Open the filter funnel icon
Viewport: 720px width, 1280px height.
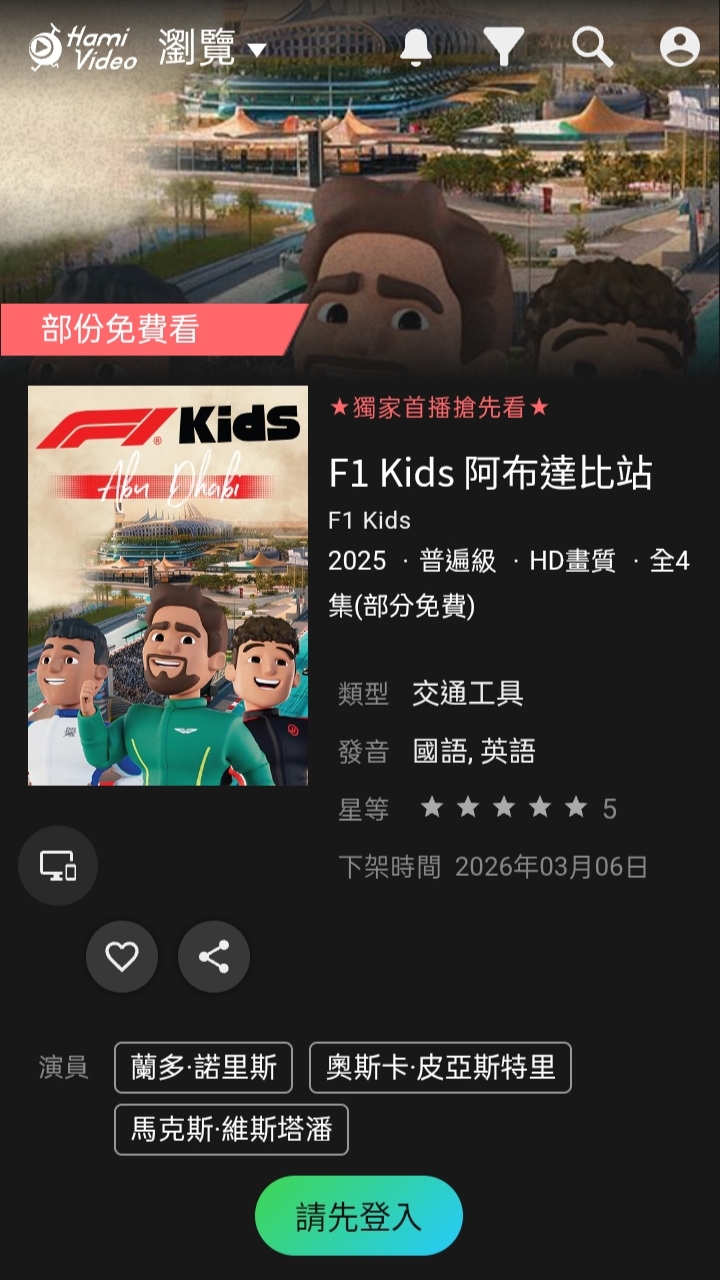503,47
